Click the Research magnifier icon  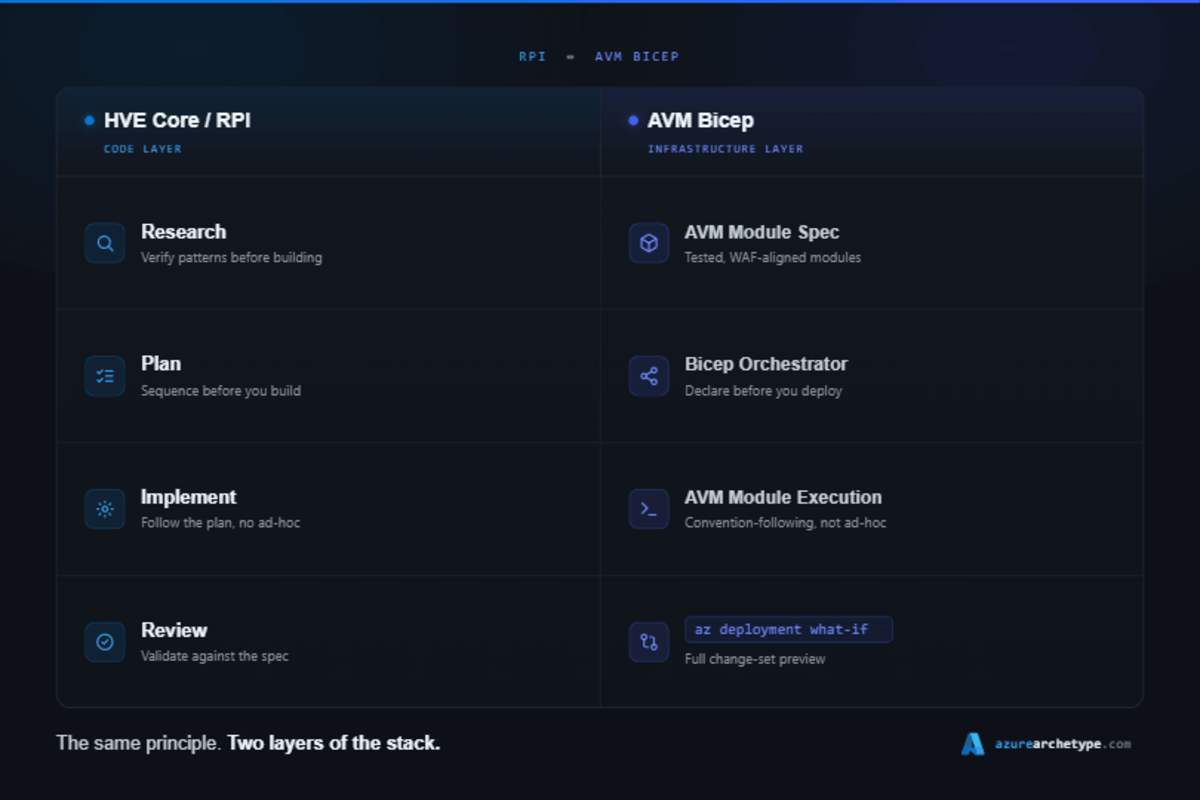tap(105, 243)
